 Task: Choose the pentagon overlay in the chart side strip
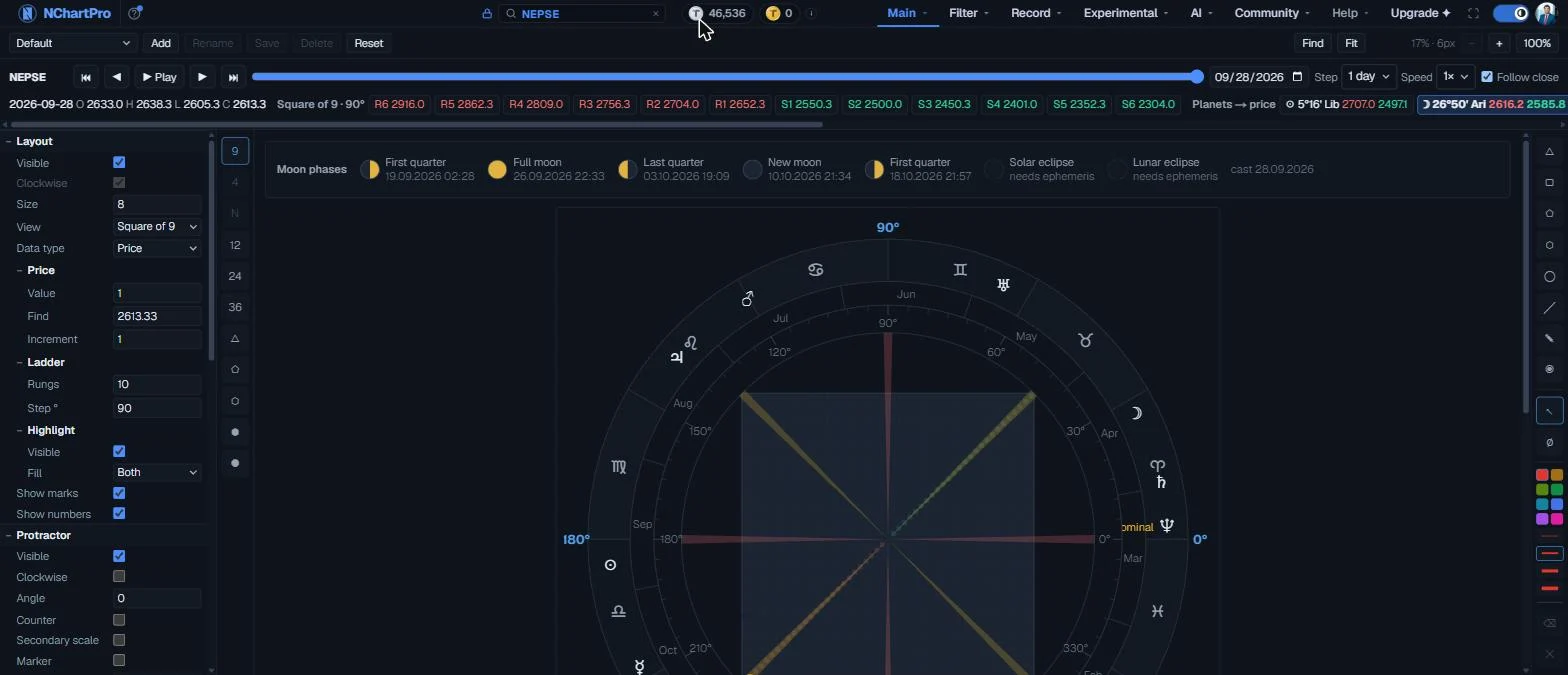pos(235,369)
